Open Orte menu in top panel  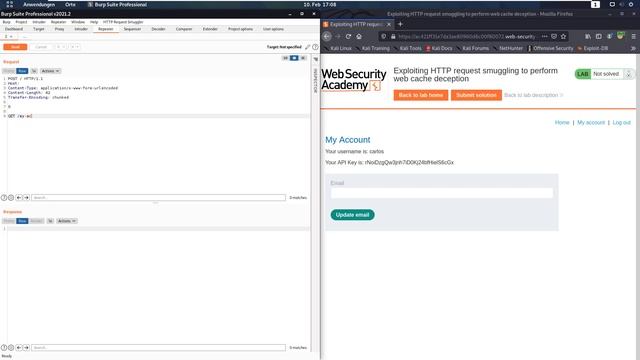coord(70,4)
